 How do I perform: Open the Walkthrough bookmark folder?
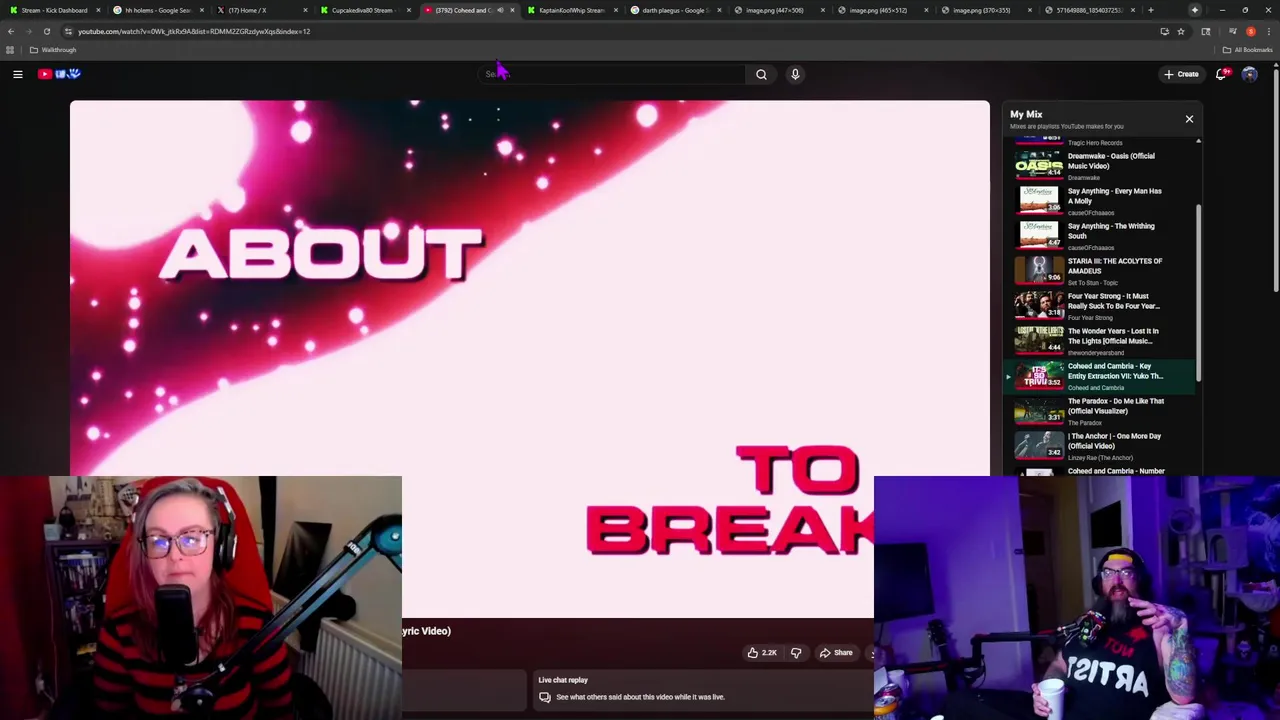pyautogui.click(x=53, y=50)
